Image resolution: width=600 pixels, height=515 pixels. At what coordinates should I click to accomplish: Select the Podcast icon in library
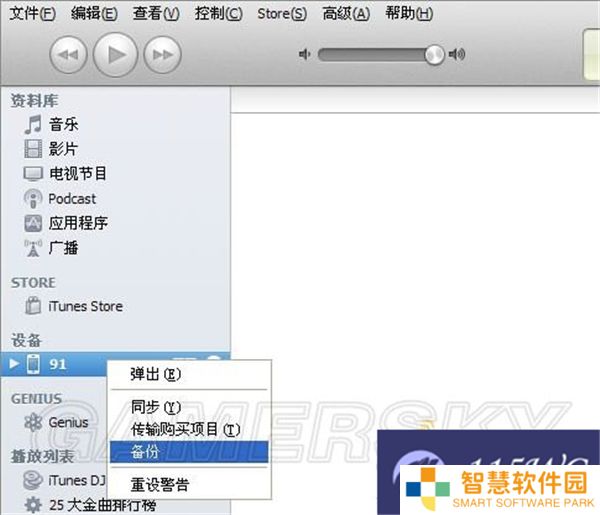click(x=33, y=199)
